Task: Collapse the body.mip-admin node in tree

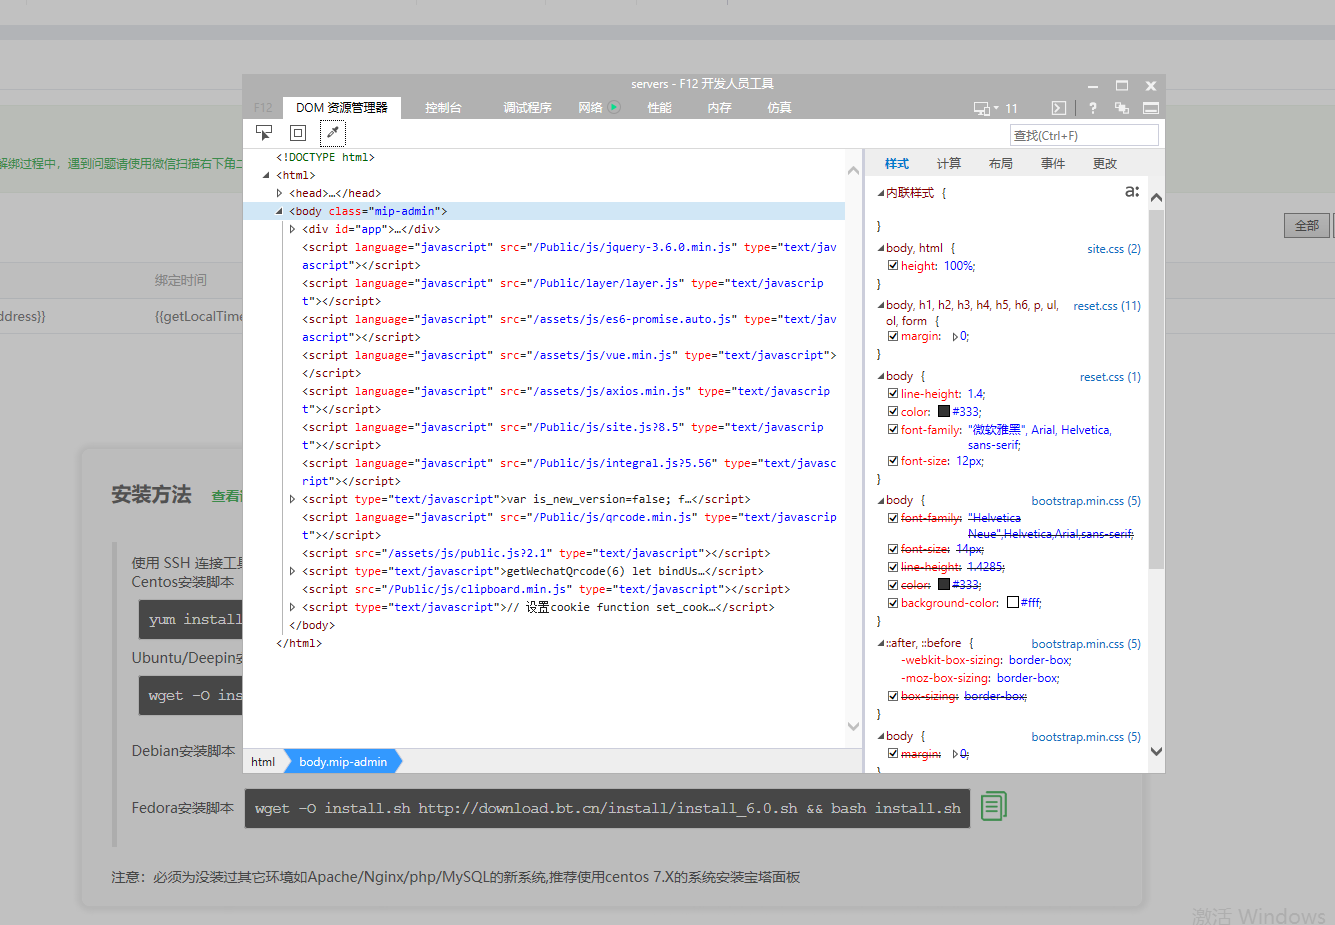Action: coord(279,211)
